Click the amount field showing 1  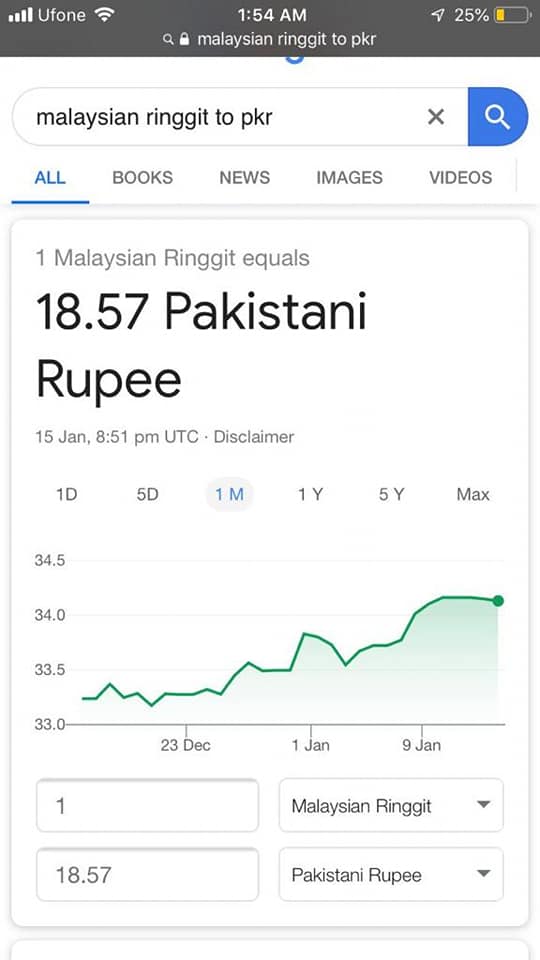coord(148,805)
